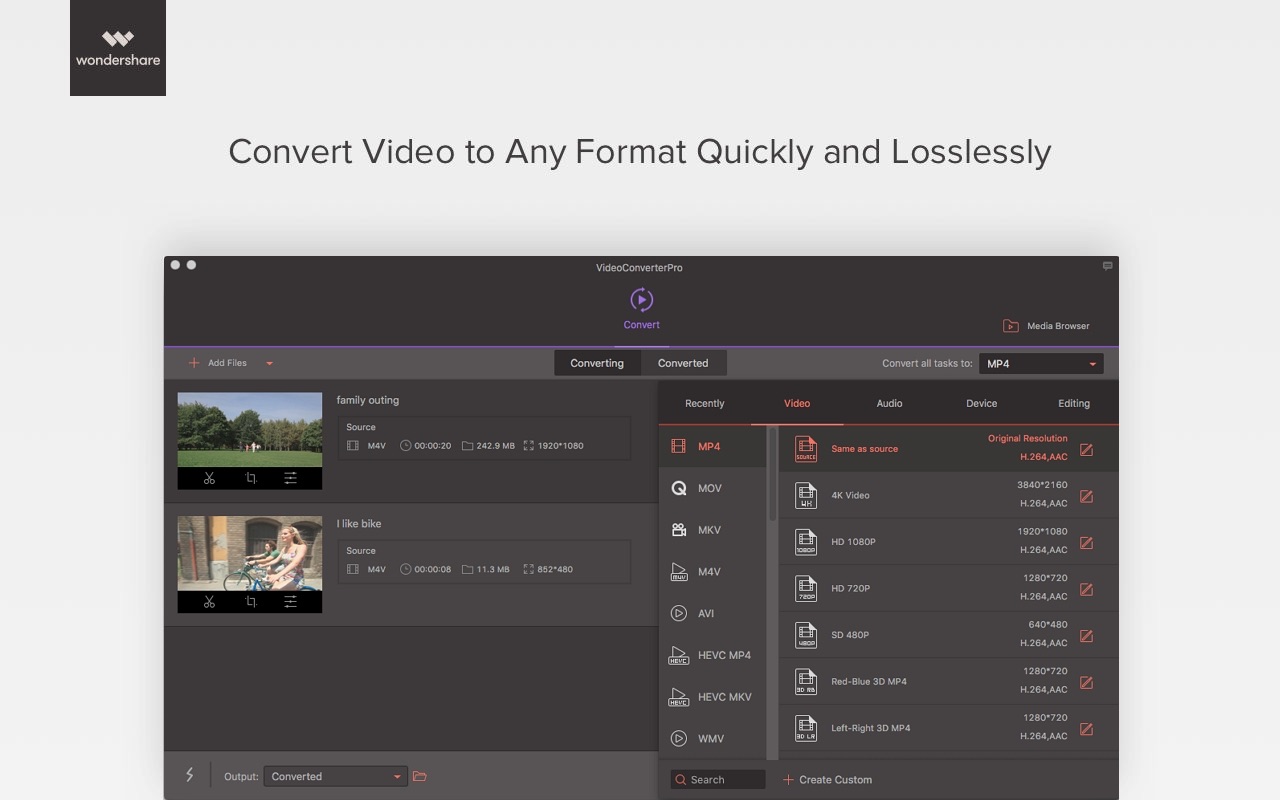Viewport: 1280px width, 800px height.
Task: Open the Device format tab
Action: click(x=981, y=403)
